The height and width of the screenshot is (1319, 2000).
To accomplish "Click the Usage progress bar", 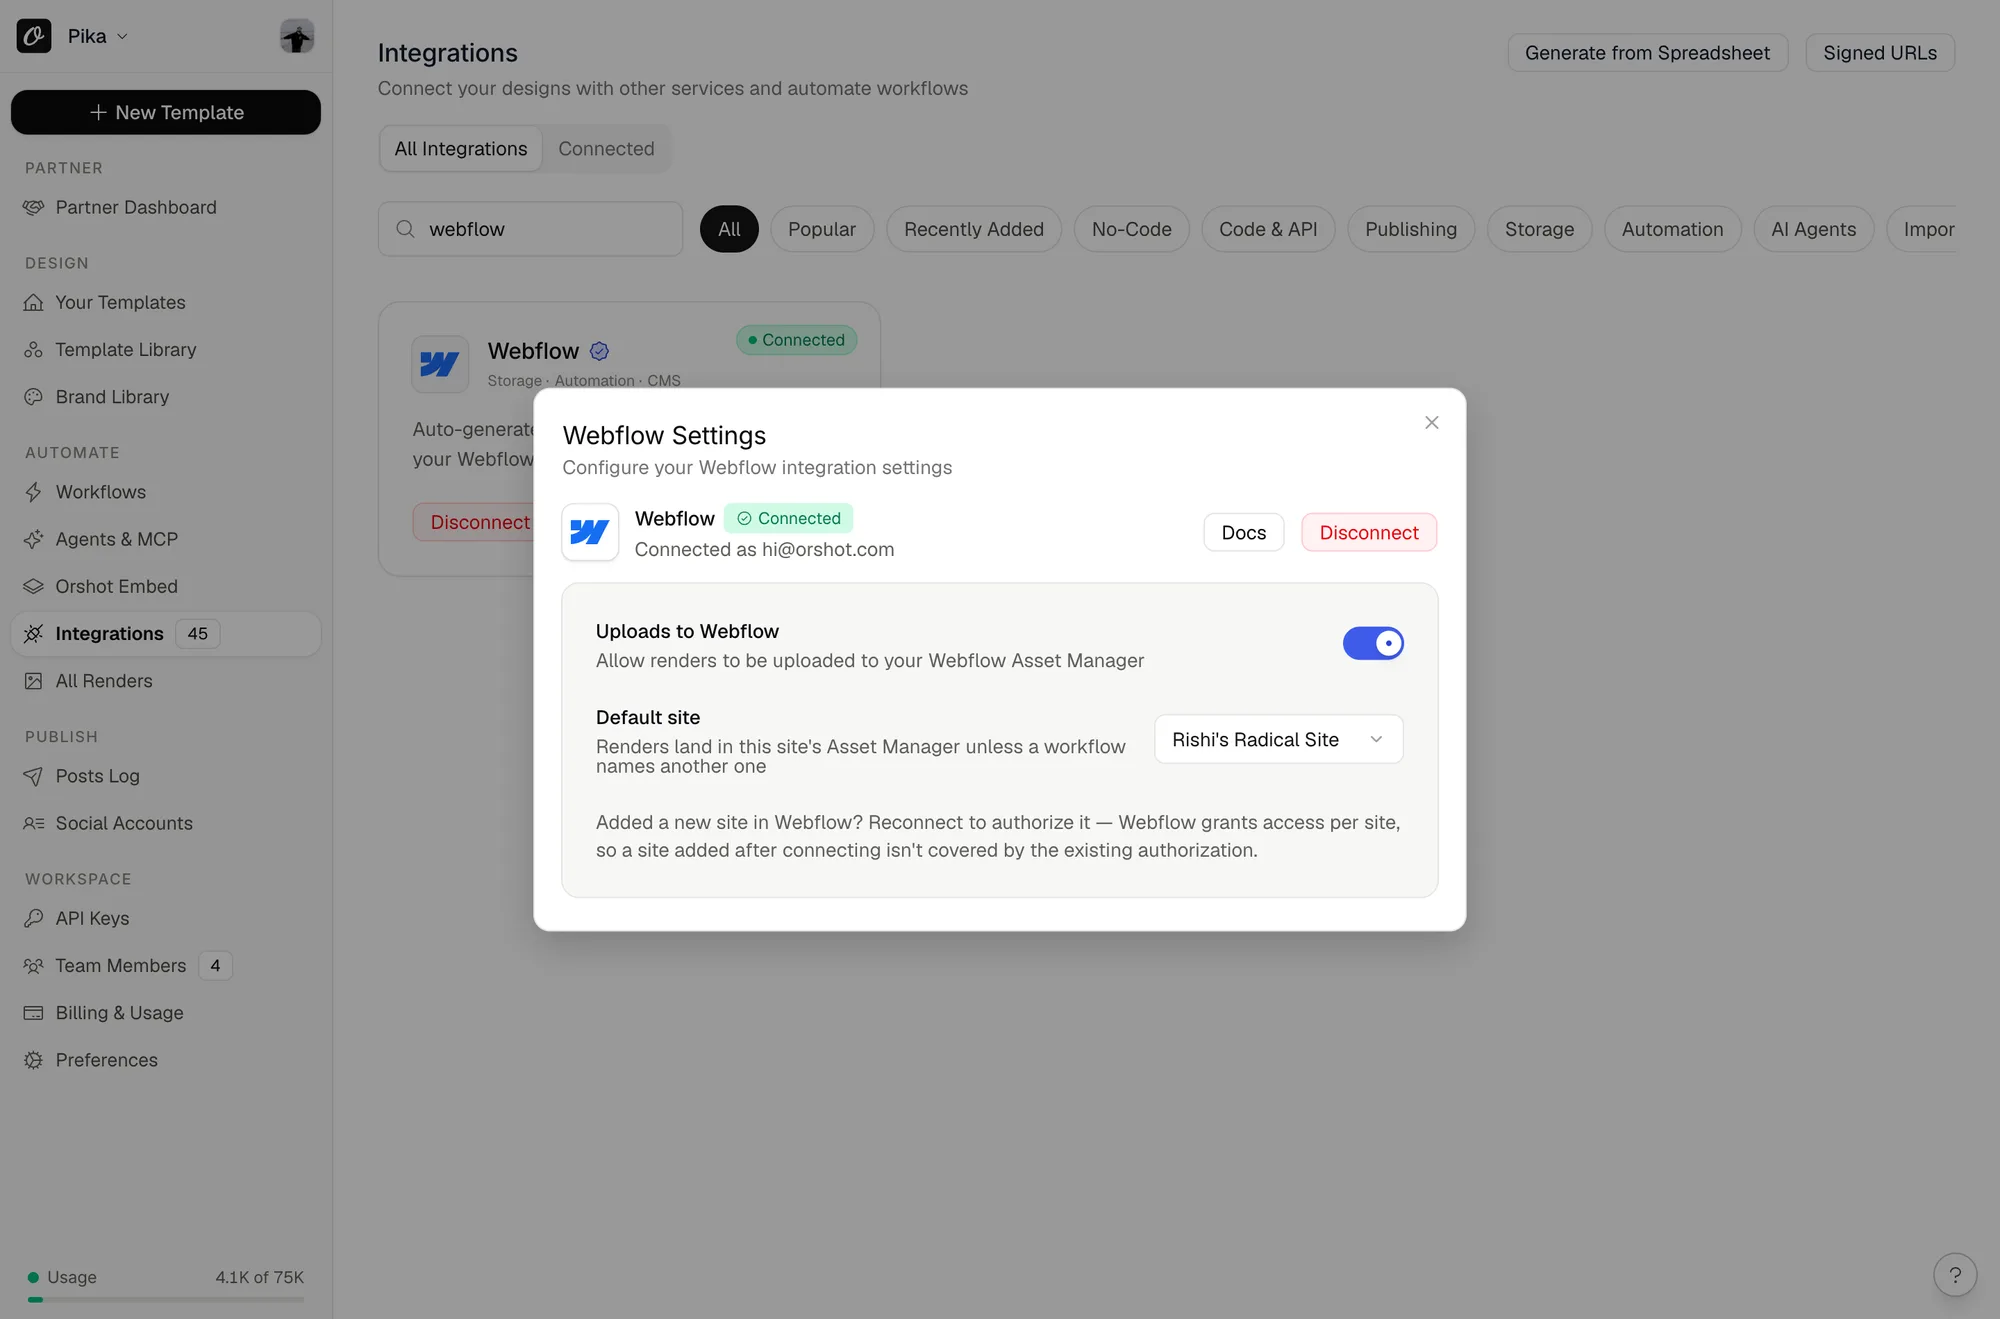I will point(166,1299).
